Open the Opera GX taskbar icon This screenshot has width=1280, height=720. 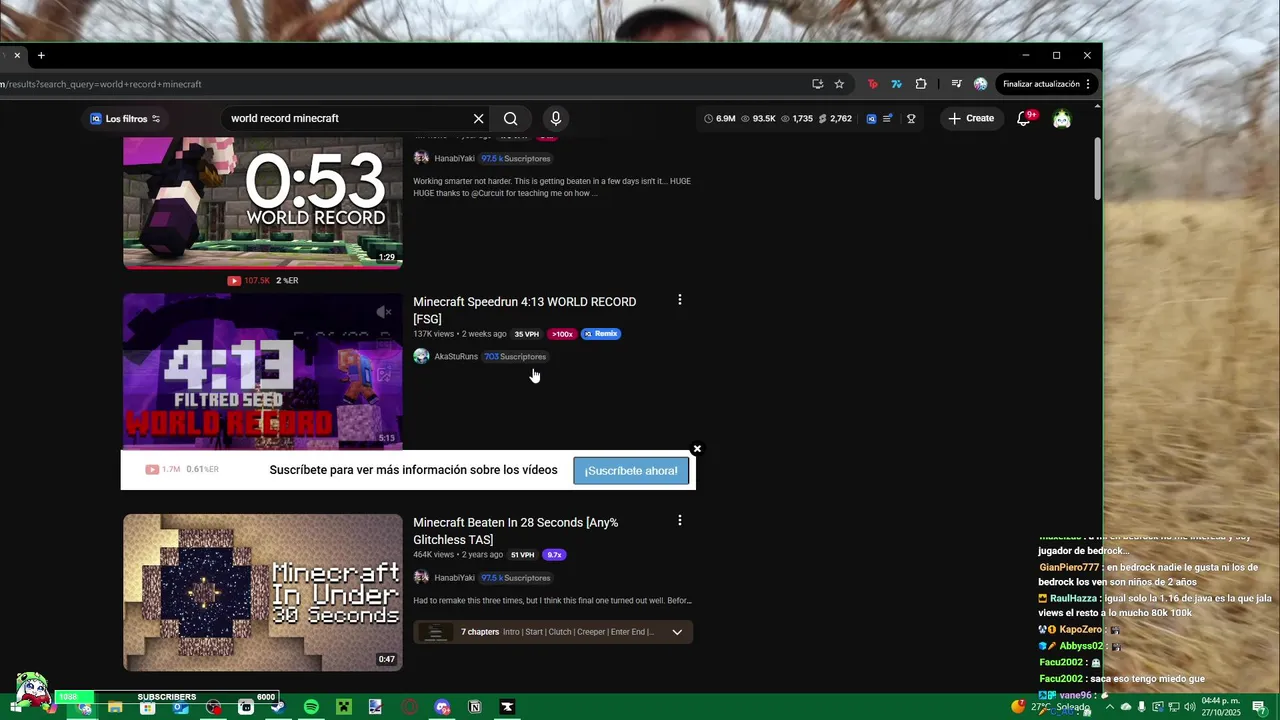pos(410,707)
